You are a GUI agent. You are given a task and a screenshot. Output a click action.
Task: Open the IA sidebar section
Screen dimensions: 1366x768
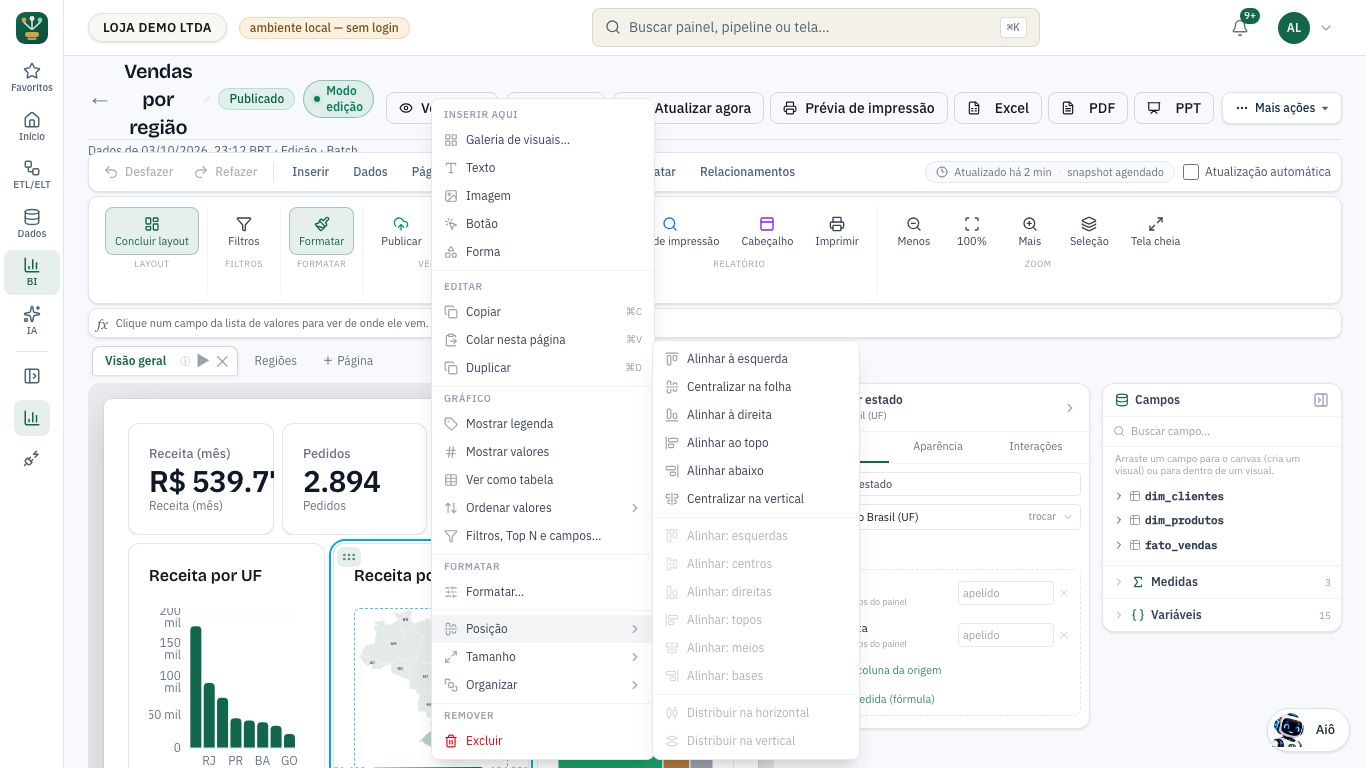point(32,321)
